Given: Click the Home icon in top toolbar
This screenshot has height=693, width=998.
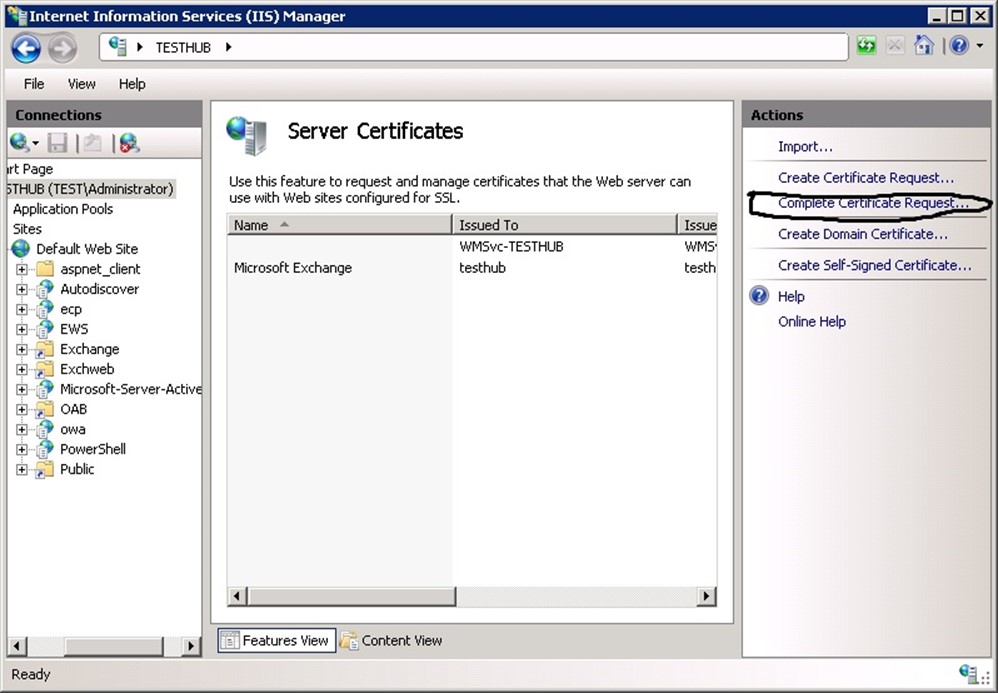Looking at the screenshot, I should pyautogui.click(x=924, y=46).
